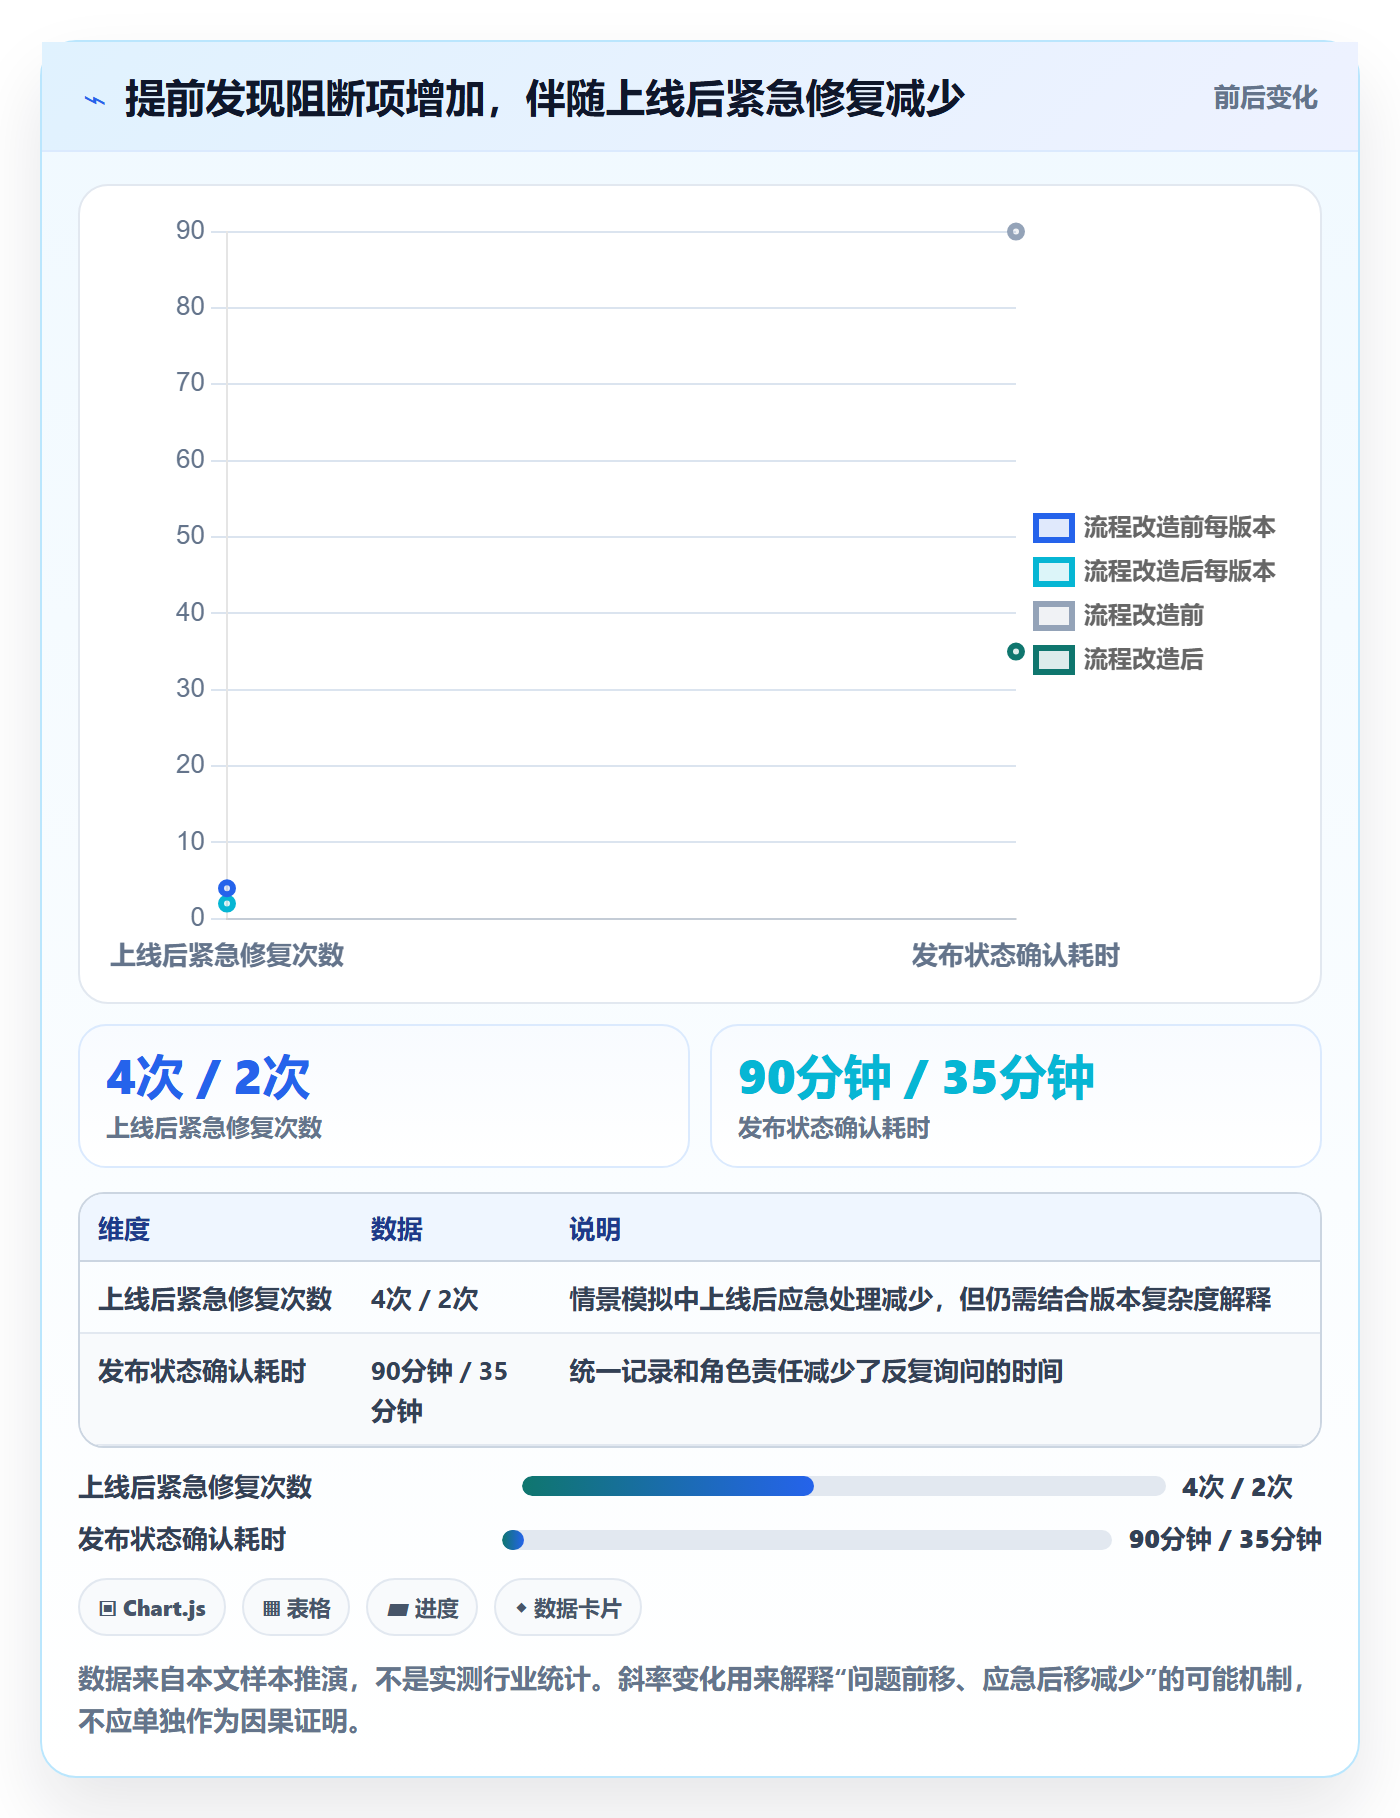Click the 表格 tag chip
Screen dimensions: 1400x1818
coord(296,1608)
